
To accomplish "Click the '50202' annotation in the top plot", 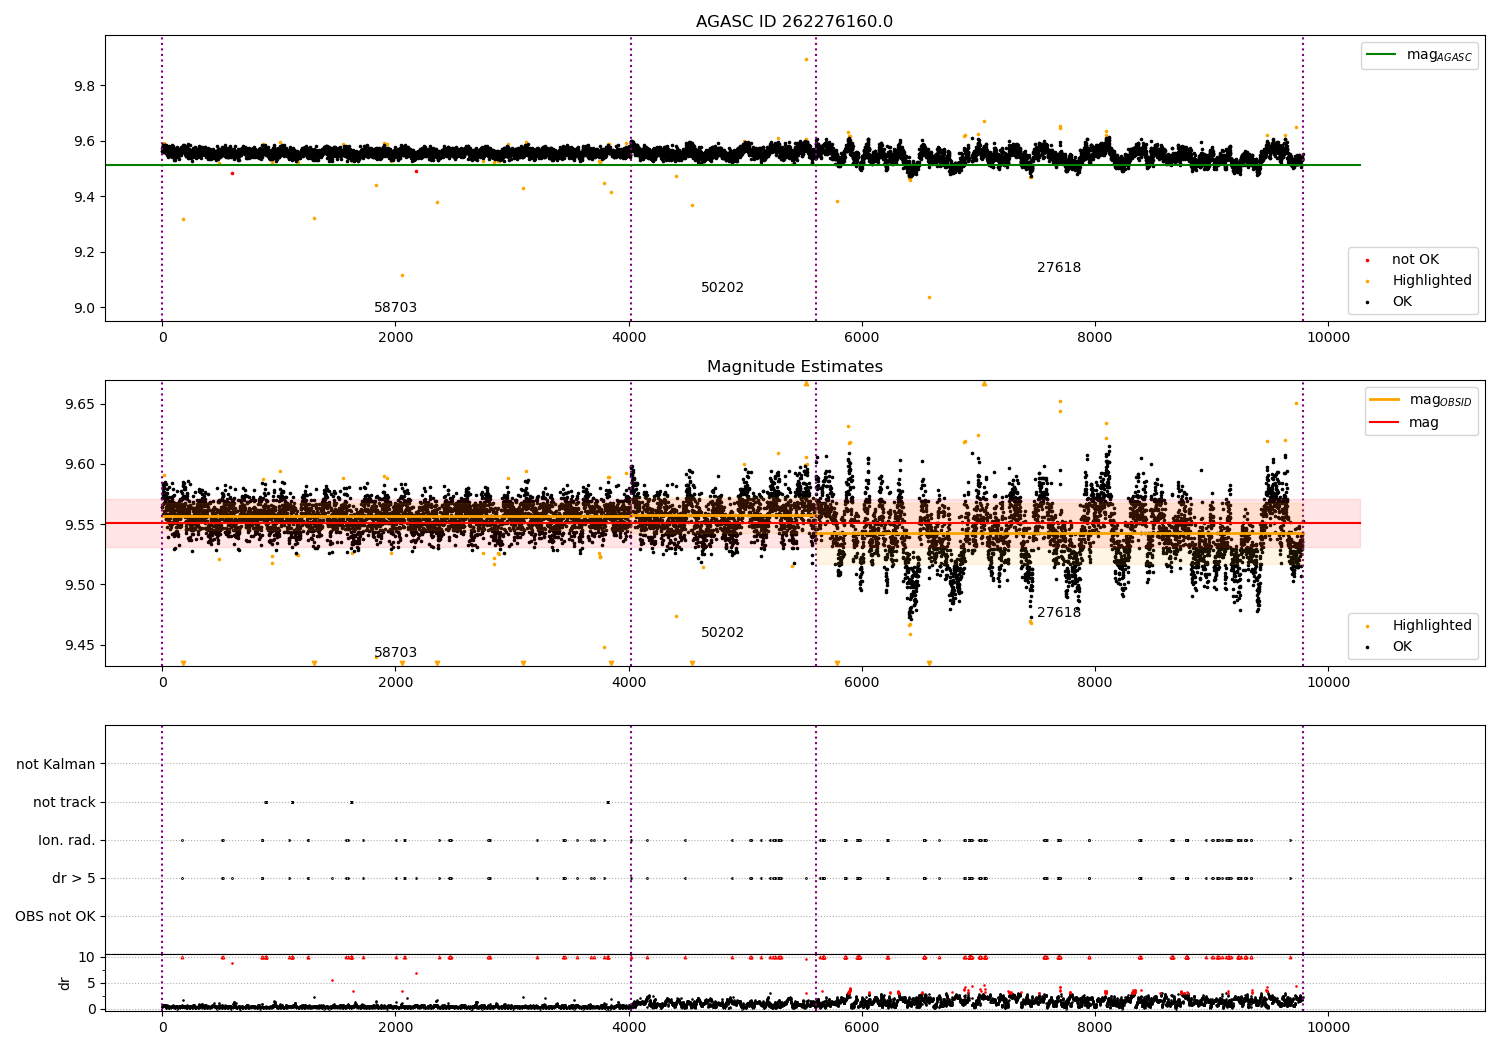I will [722, 288].
